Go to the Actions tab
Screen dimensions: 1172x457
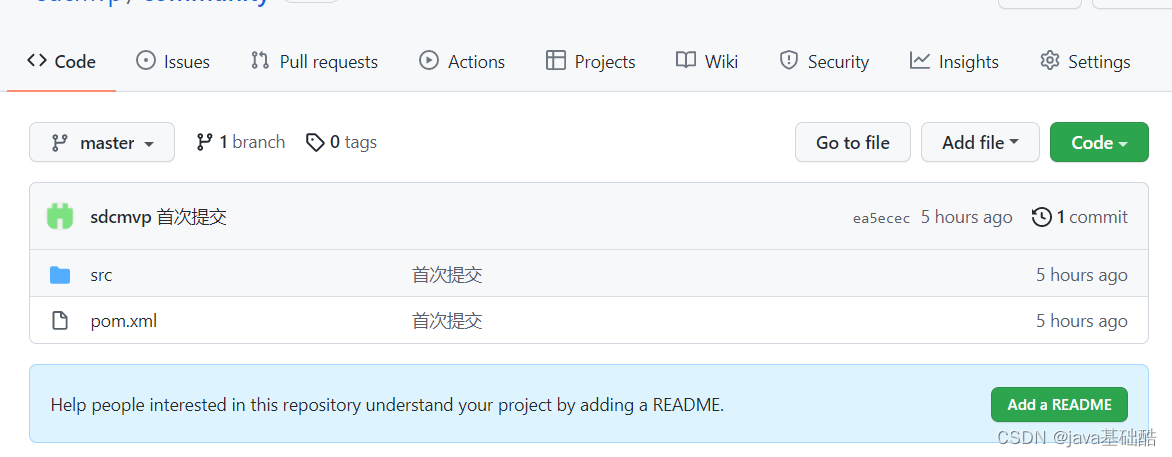pyautogui.click(x=462, y=61)
